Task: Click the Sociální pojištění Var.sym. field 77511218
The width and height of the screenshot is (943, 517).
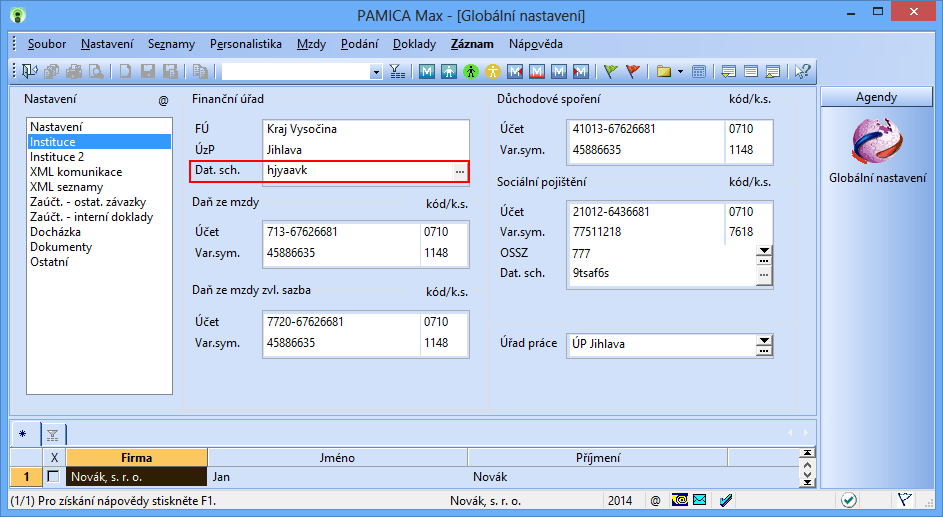Action: click(x=646, y=232)
